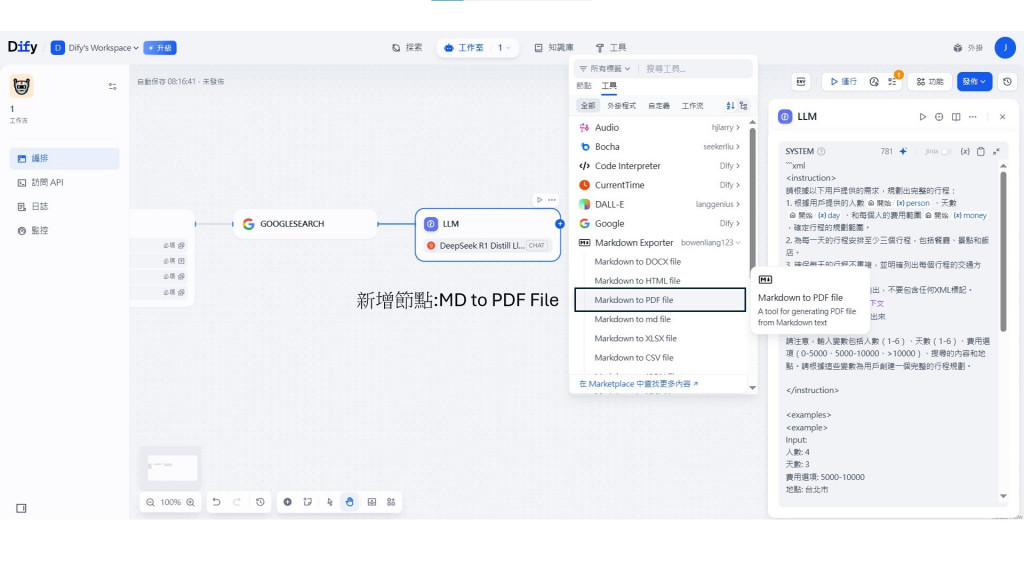The height and width of the screenshot is (576, 1024).
Task: Open LLM panel more options menu
Action: [x=973, y=117]
